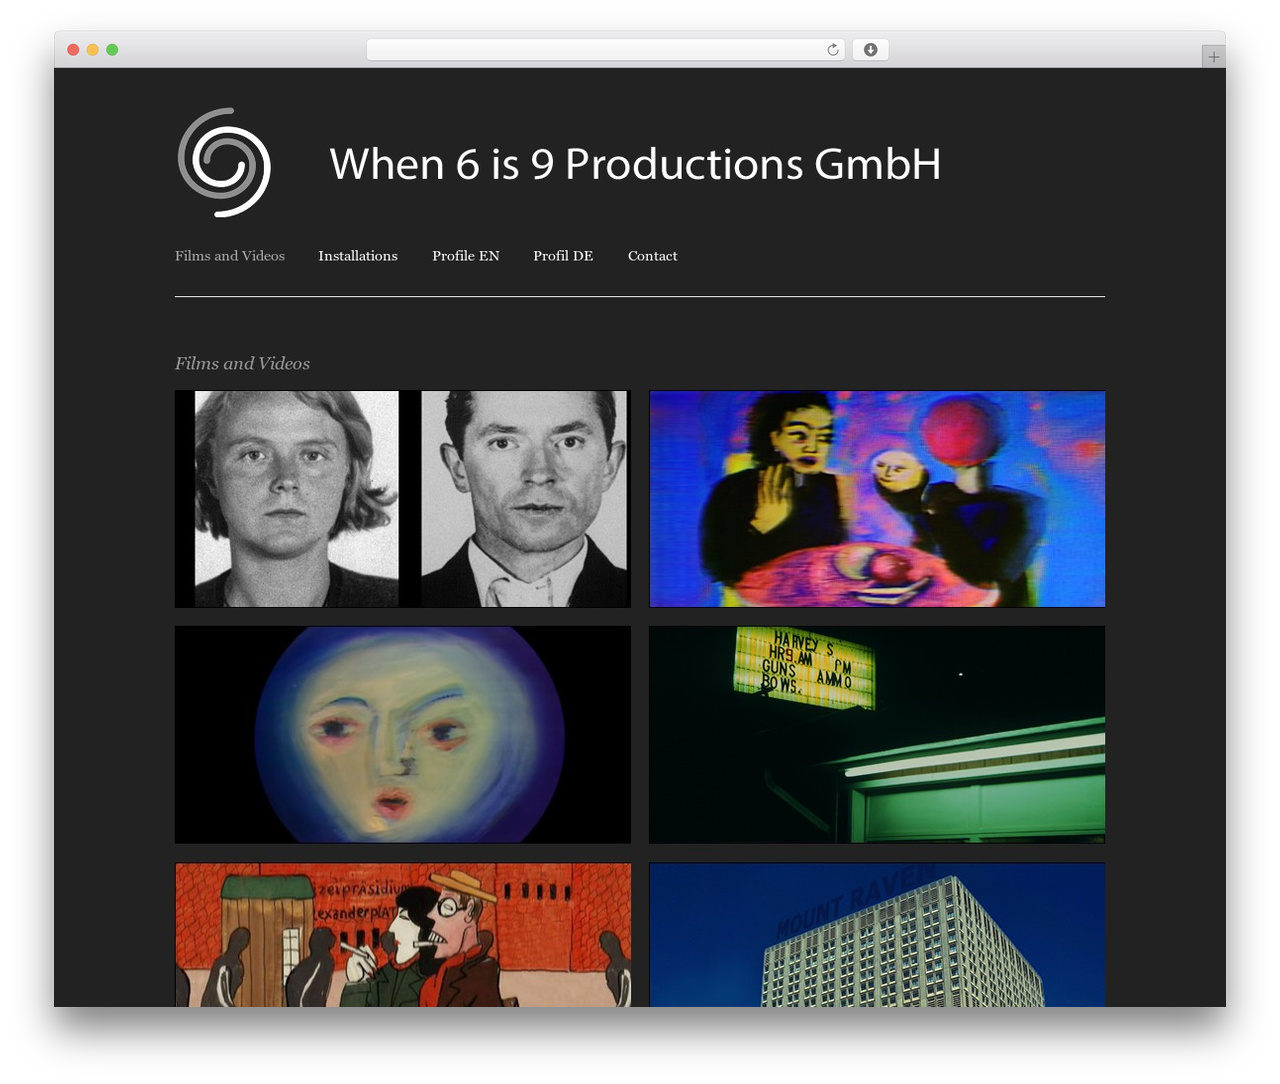Image resolution: width=1280 pixels, height=1084 pixels.
Task: Switch to the Profil DE page
Action: pyautogui.click(x=563, y=256)
